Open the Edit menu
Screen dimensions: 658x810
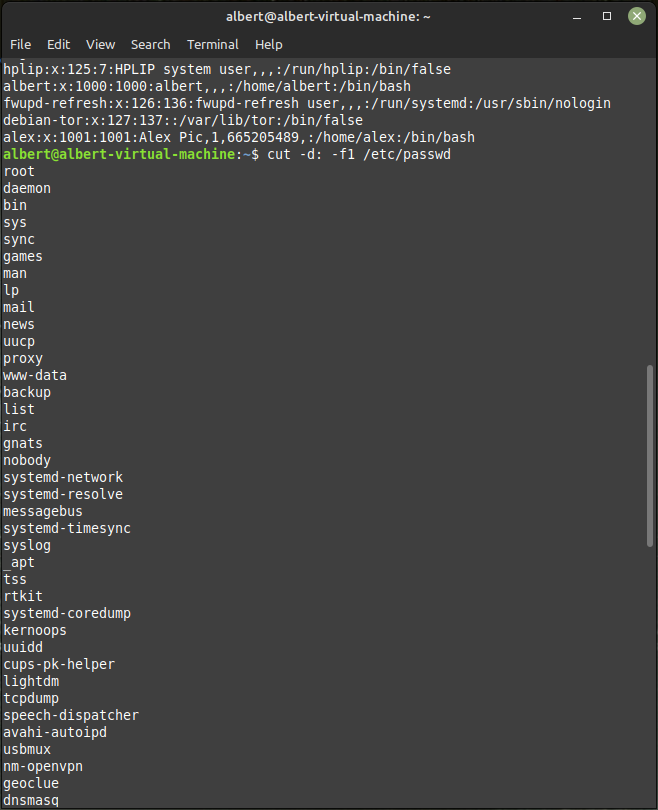click(x=58, y=45)
